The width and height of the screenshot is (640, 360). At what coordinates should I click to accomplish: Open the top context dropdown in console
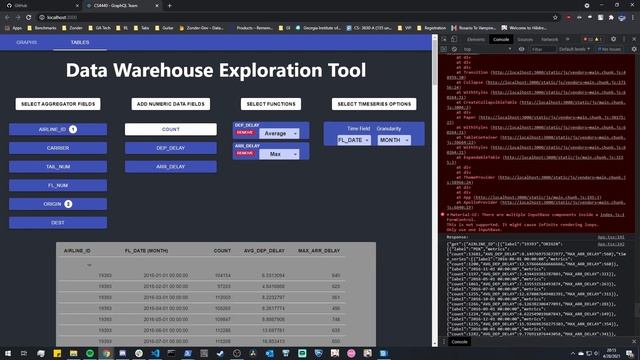[487, 49]
